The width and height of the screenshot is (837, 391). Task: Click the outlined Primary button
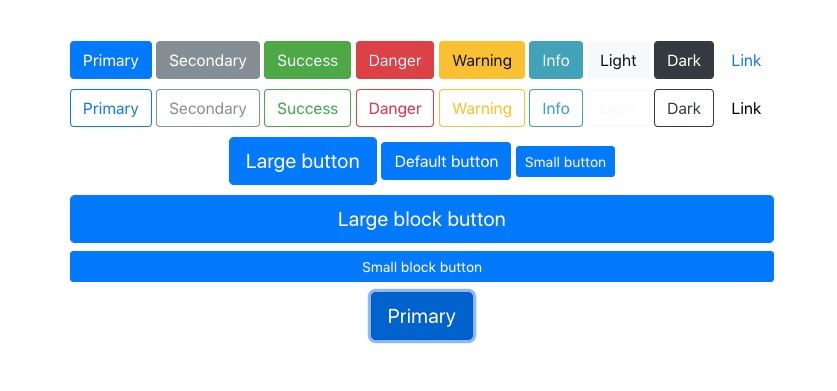coord(111,108)
